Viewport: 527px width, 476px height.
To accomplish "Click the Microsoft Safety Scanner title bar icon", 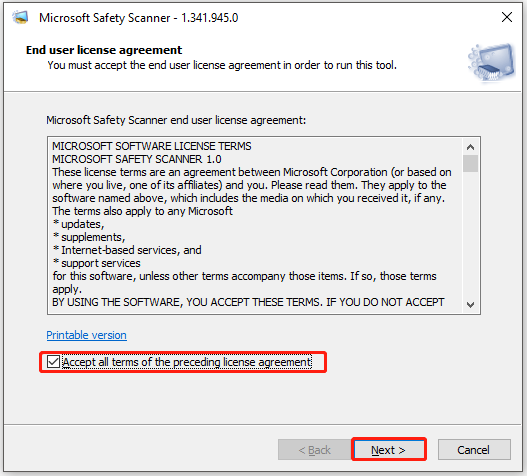I will coord(20,17).
